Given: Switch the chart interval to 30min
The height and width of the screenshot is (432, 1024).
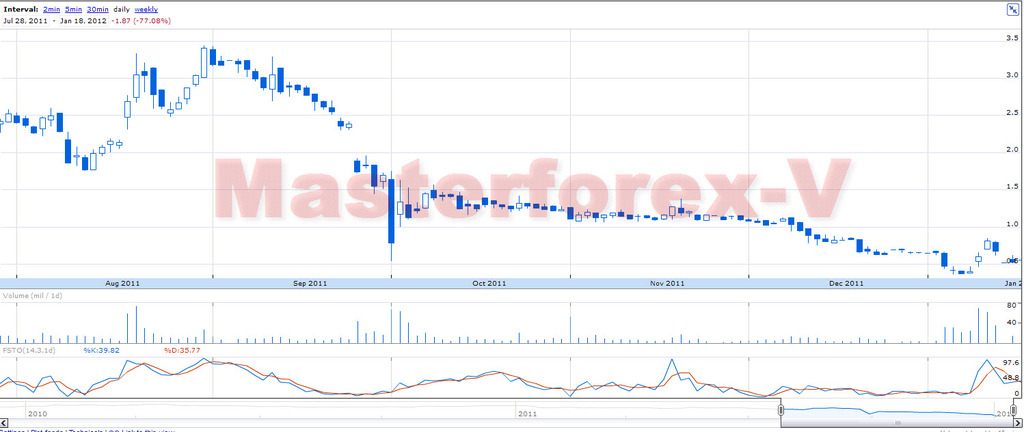Looking at the screenshot, I should pos(97,10).
